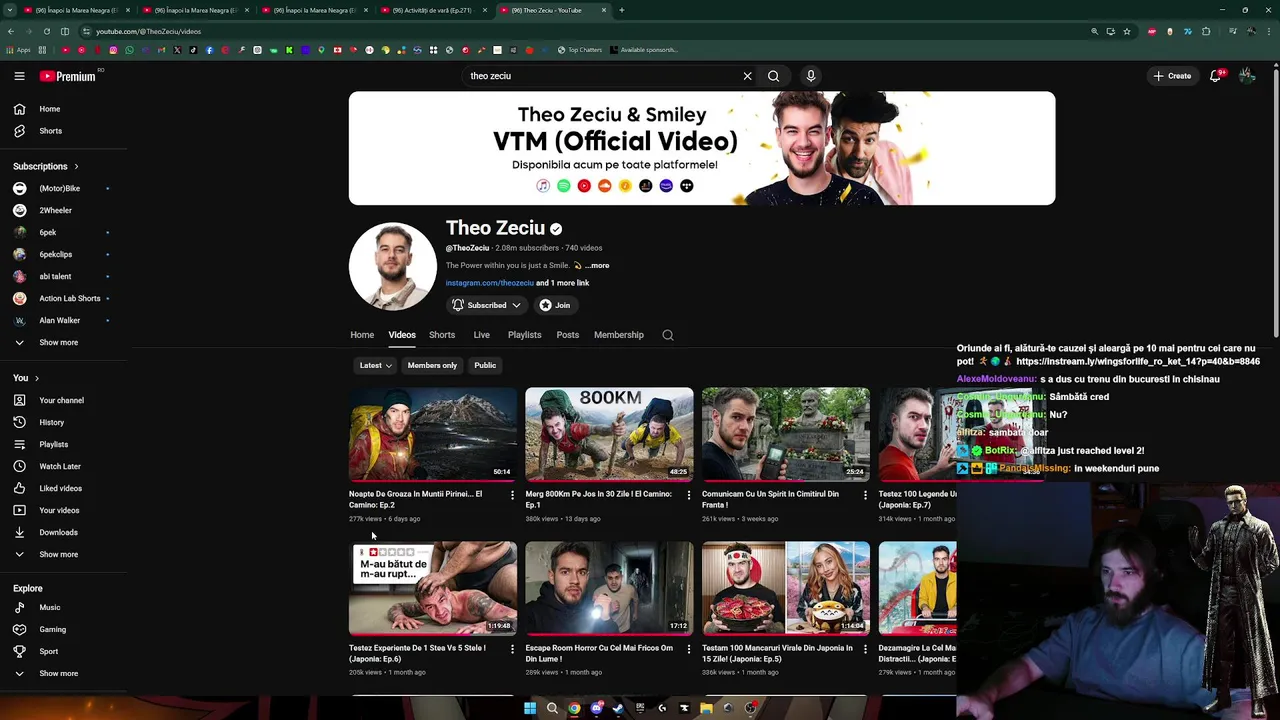Image resolution: width=1280 pixels, height=720 pixels.
Task: Open the Membership tab
Action: click(x=619, y=335)
